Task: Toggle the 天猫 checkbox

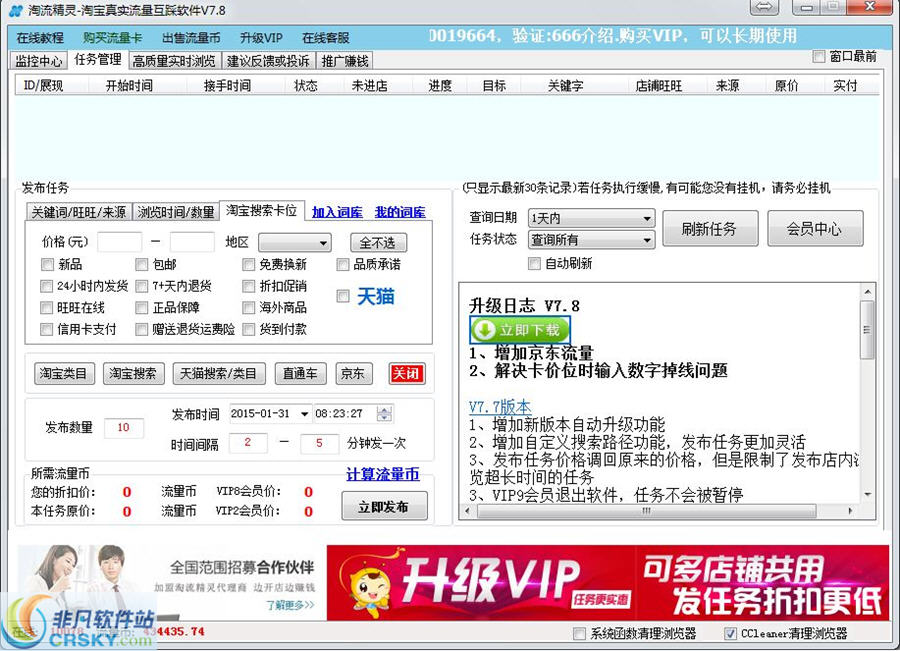Action: [x=343, y=296]
